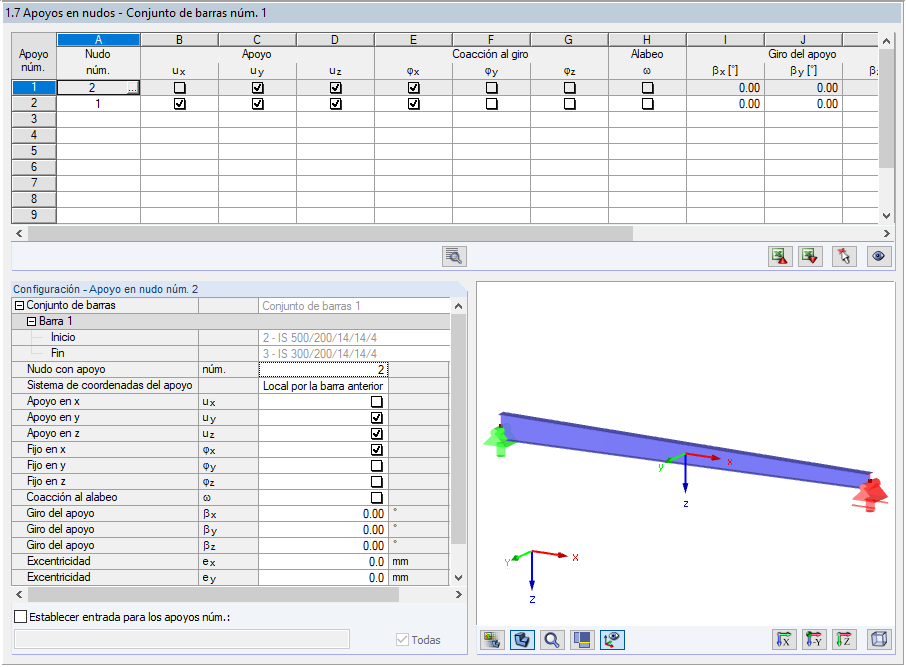Click the overlapping squares section view icon
The image size is (906, 667).
pos(582,640)
